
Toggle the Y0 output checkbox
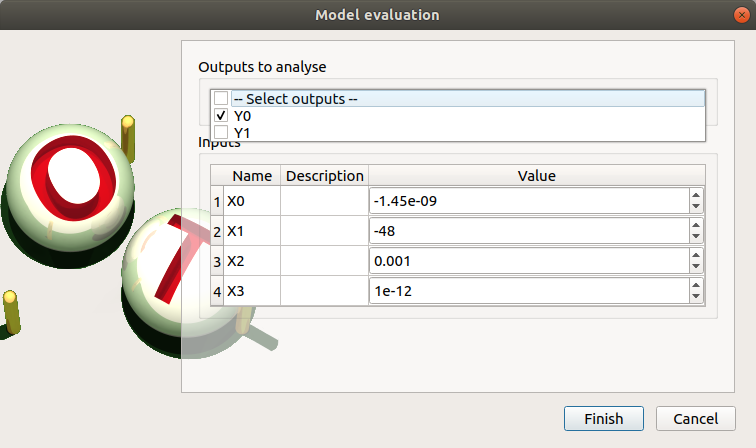(221, 115)
